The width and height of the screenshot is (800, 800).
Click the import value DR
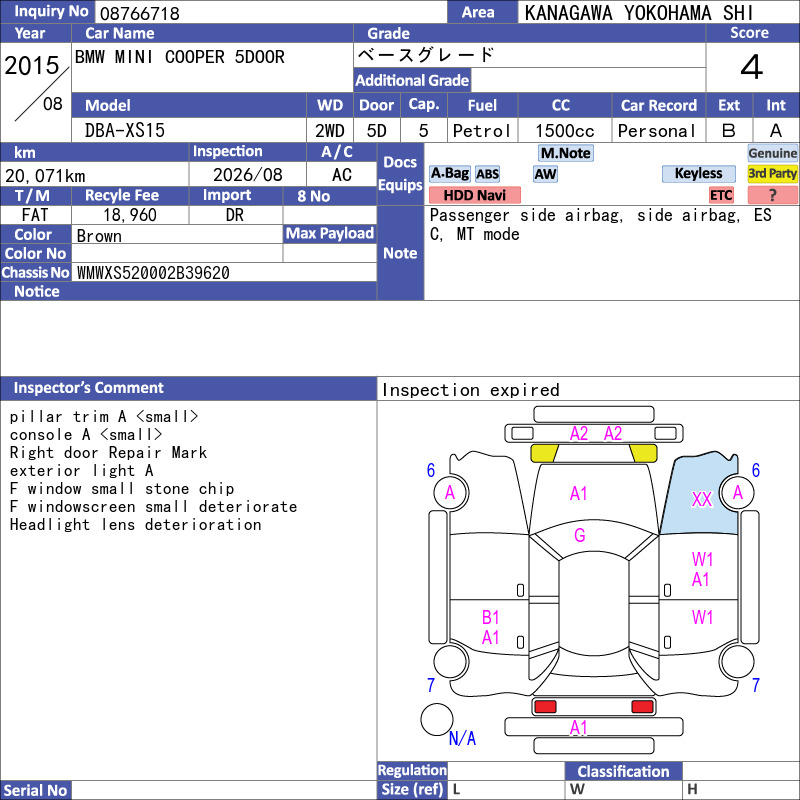point(235,215)
